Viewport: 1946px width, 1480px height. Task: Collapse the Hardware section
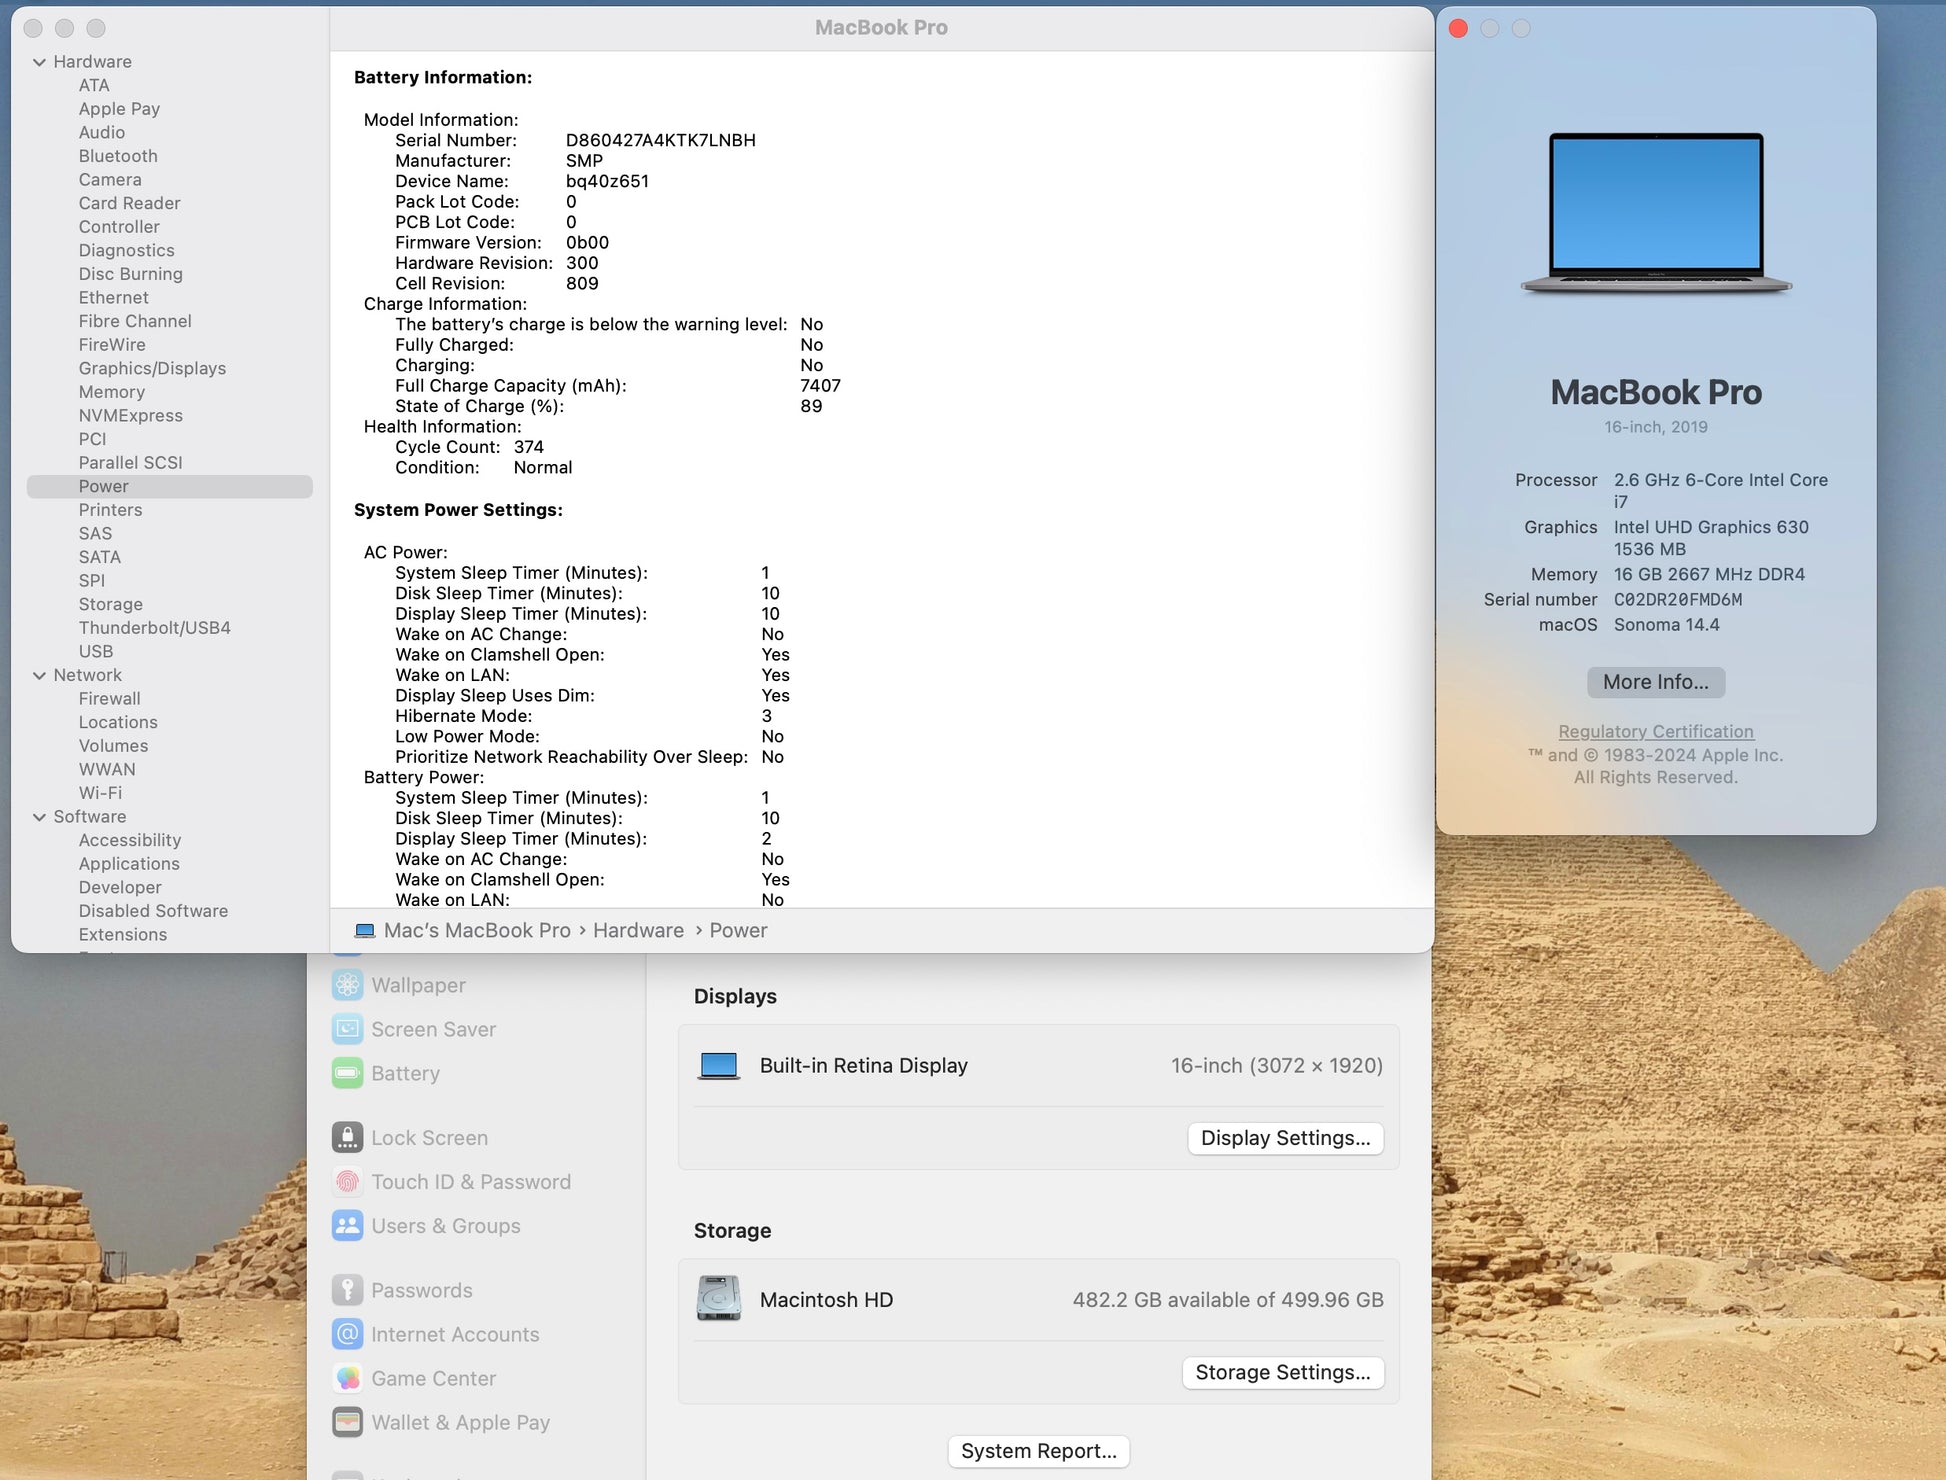39,62
